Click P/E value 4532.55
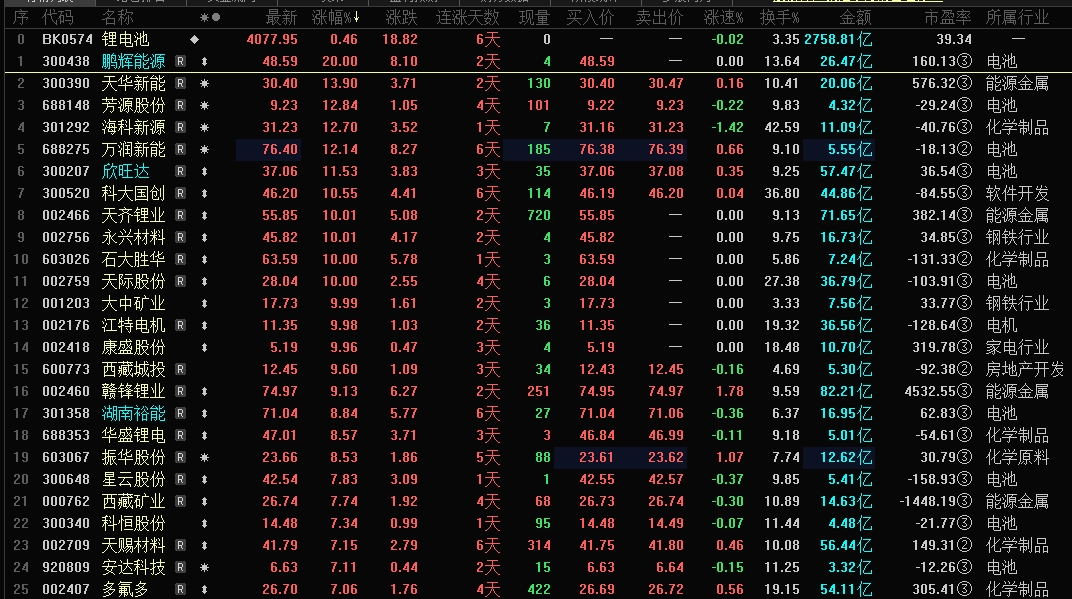 tap(930, 391)
